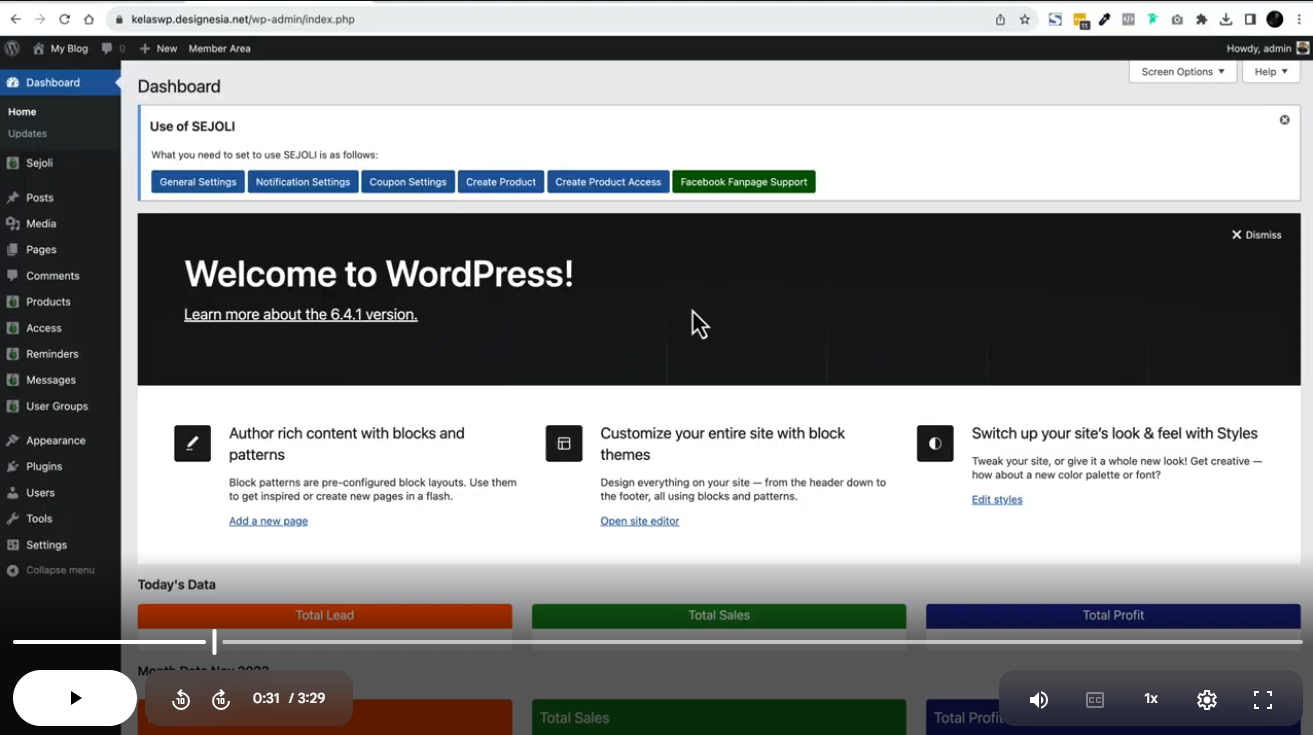Click the Facebook Fanpage Support button
Screen dimensions: 1313x735
[x=744, y=182]
